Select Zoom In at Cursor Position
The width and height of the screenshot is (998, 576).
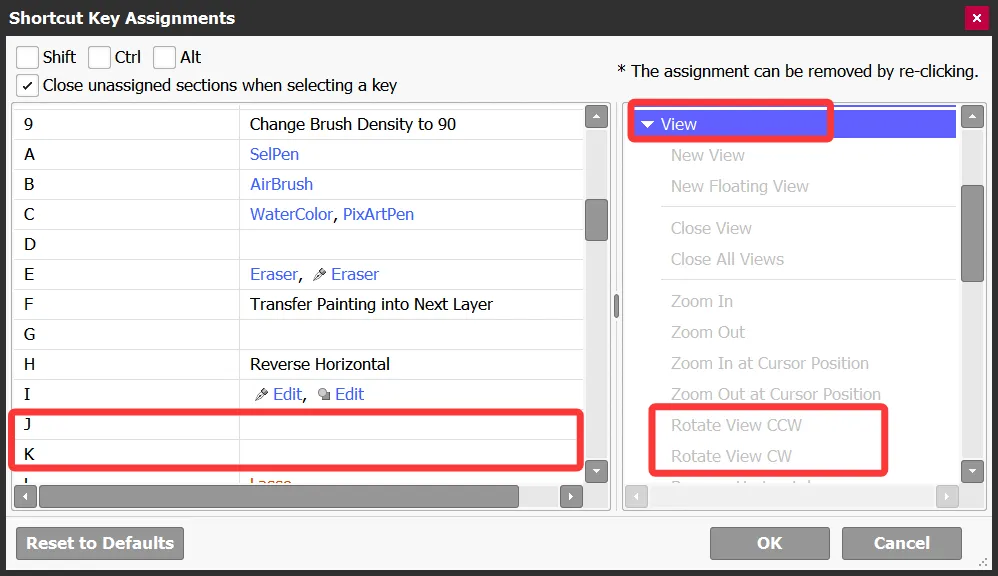(x=770, y=363)
